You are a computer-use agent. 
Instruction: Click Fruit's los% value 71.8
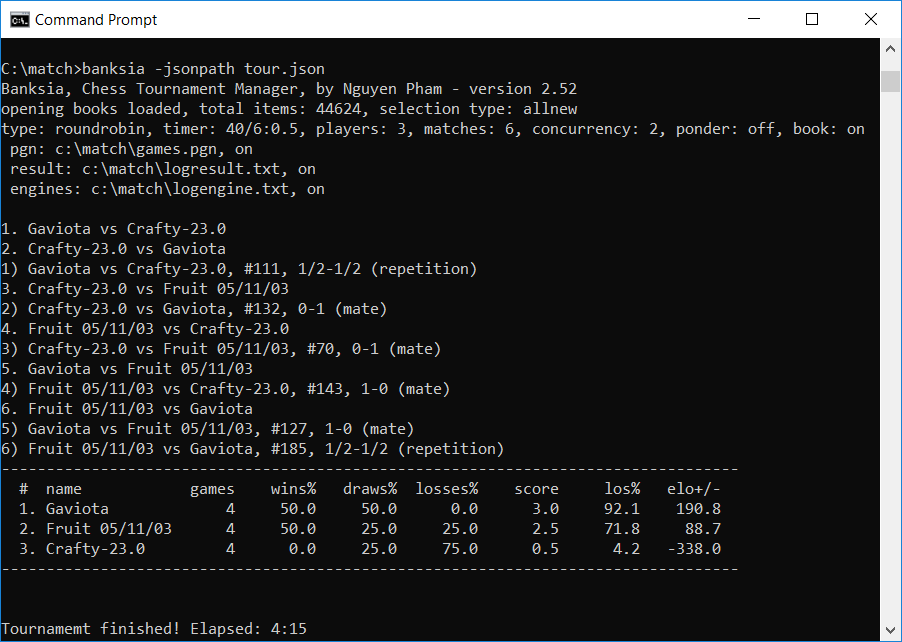[x=622, y=529]
